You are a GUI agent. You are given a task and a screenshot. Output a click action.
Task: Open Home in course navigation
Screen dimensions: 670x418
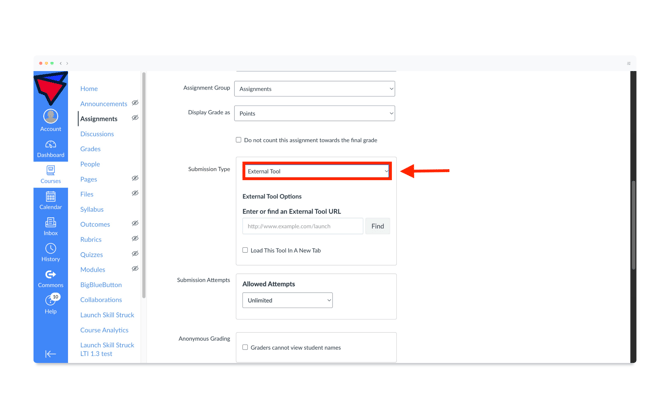click(89, 88)
